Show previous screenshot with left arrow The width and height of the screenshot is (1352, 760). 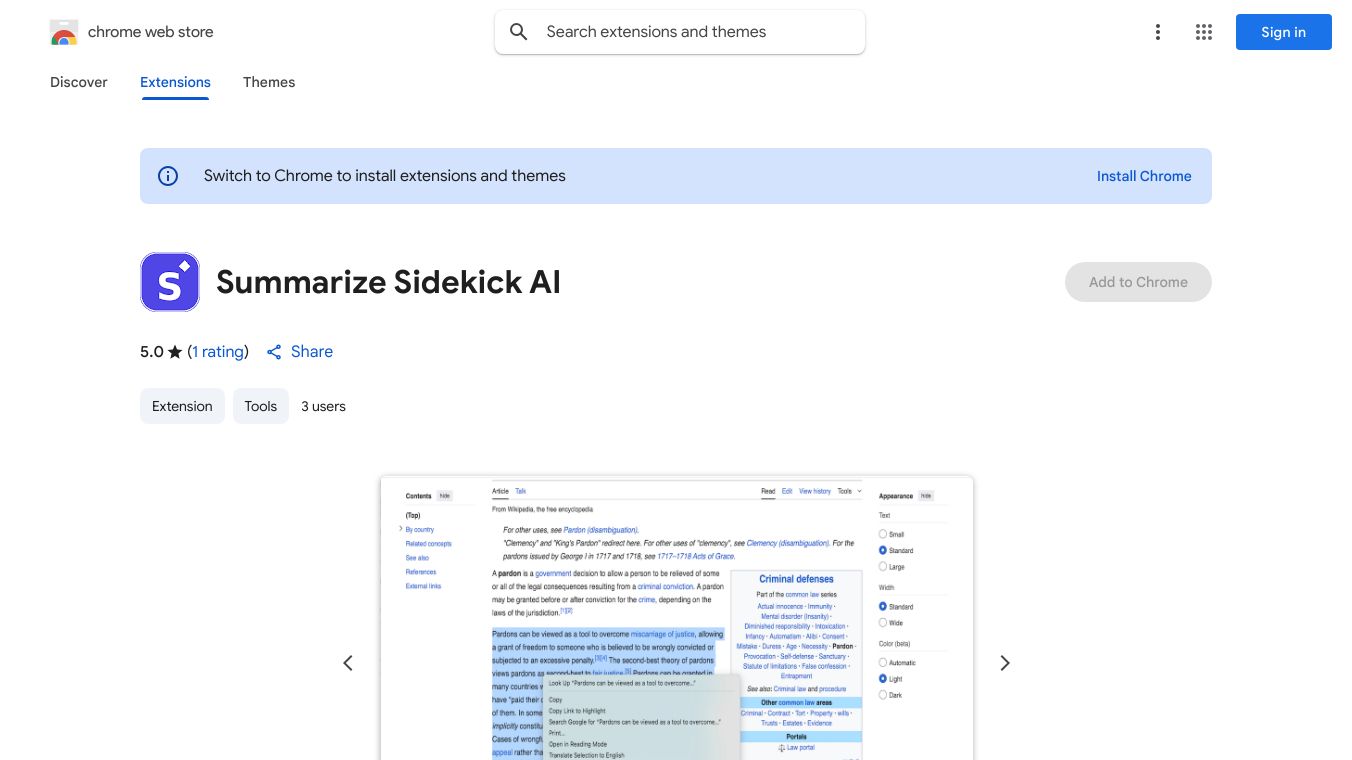pyautogui.click(x=348, y=663)
